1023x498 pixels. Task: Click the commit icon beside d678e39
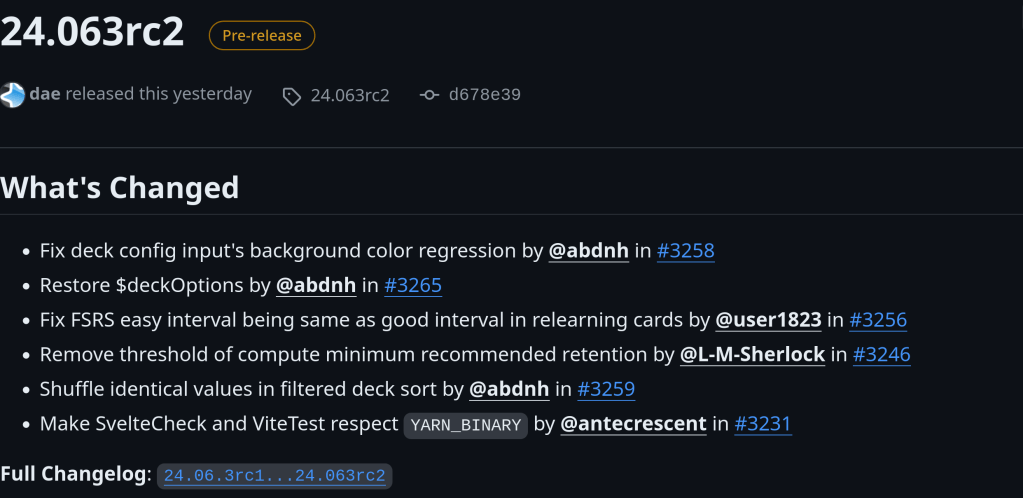[429, 96]
